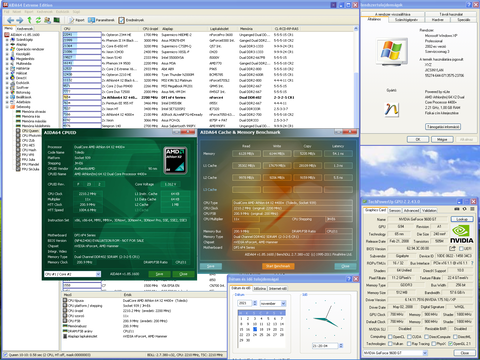Switch to the Hardver tab in system properties
480x360 pixels.
(x=438, y=20)
